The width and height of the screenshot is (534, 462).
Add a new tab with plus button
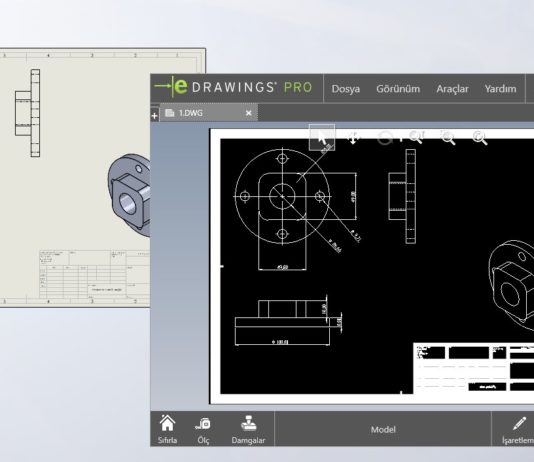[154, 116]
